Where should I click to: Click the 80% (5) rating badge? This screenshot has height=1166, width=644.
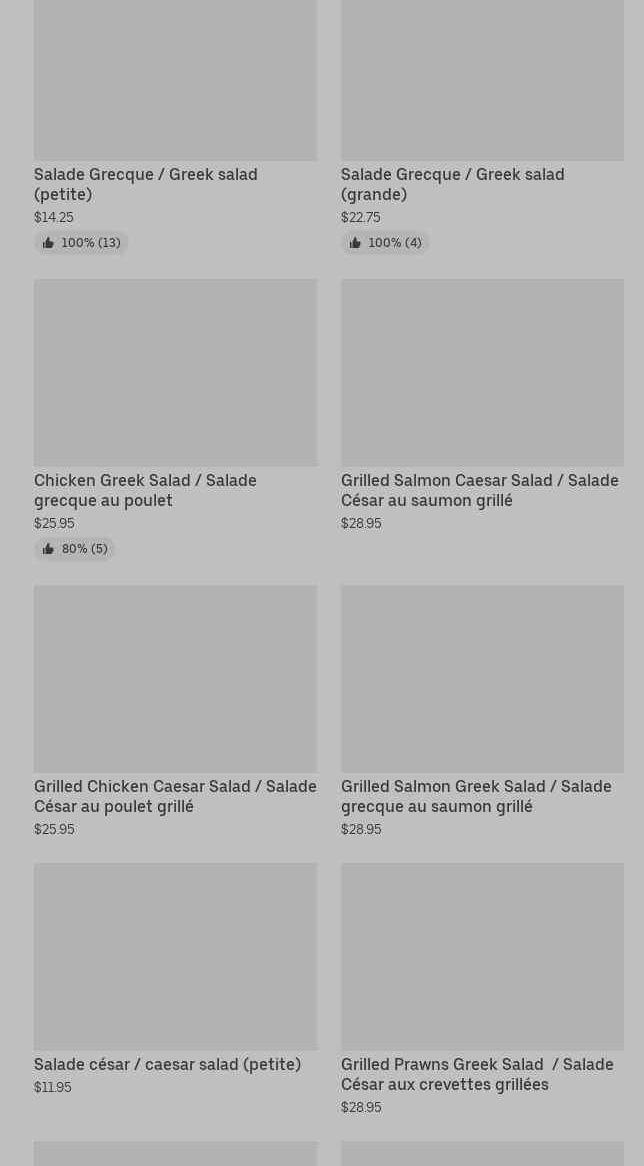pyautogui.click(x=75, y=549)
